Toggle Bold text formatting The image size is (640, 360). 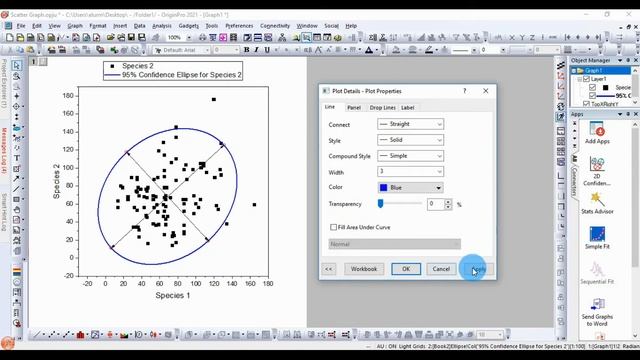[x=247, y=50]
